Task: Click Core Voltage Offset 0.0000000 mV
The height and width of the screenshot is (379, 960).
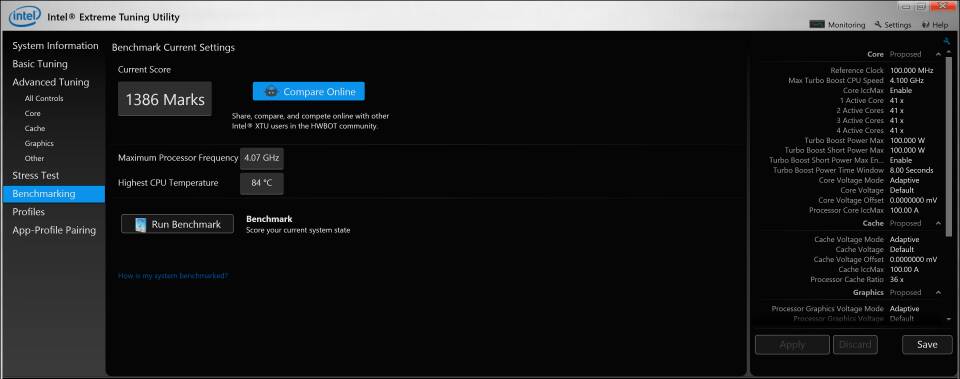Action: [913, 200]
